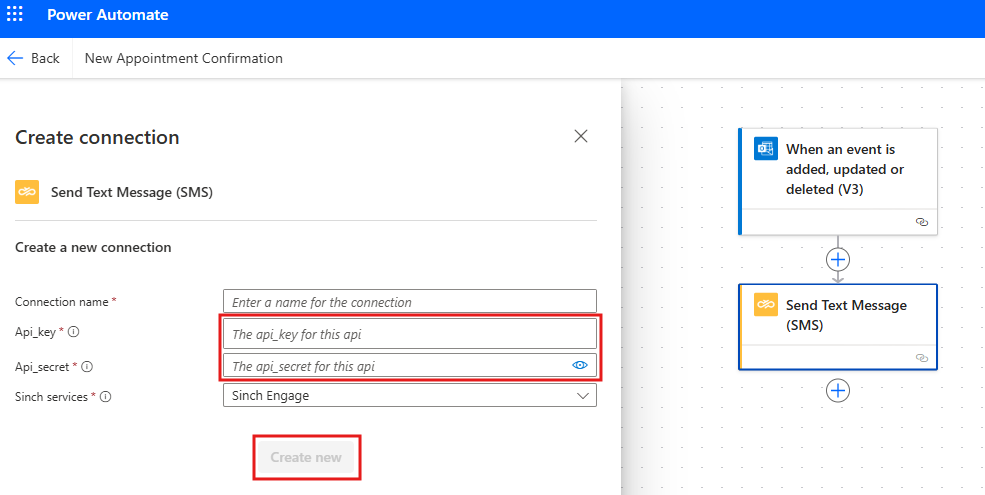Click the Api_key info icon
This screenshot has width=985, height=495.
pyautogui.click(x=73, y=332)
